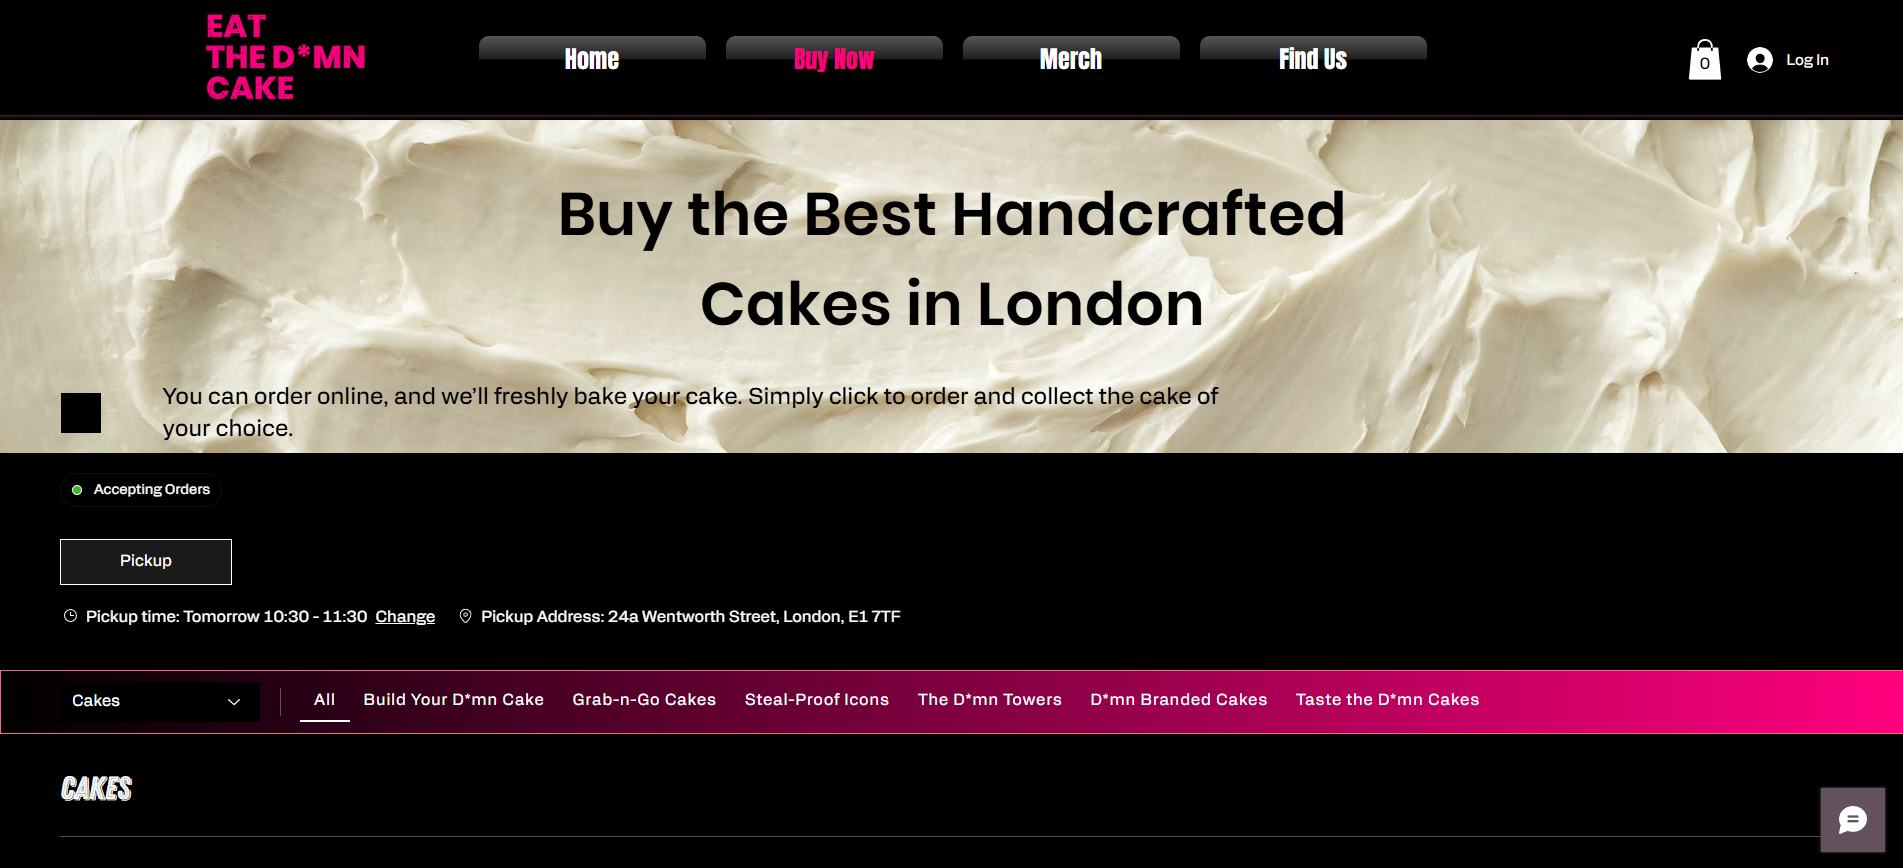This screenshot has height=868, width=1903.
Task: Open the Buy Now menu item
Action: point(834,59)
